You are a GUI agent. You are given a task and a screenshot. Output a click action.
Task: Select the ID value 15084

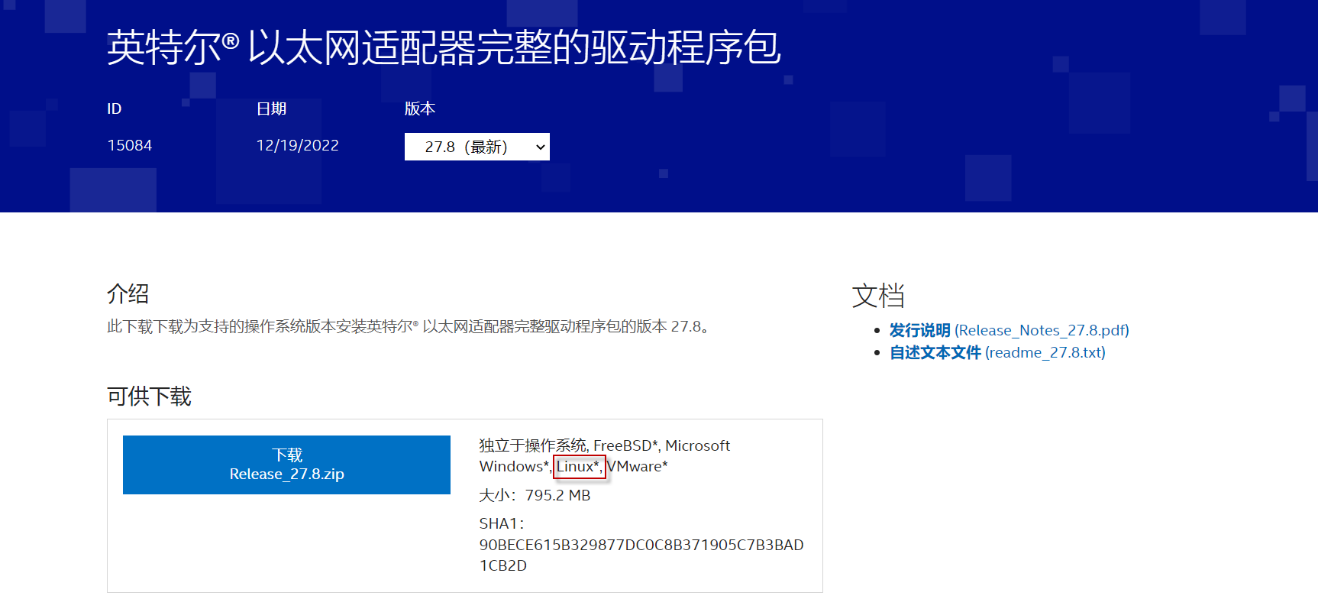(130, 146)
